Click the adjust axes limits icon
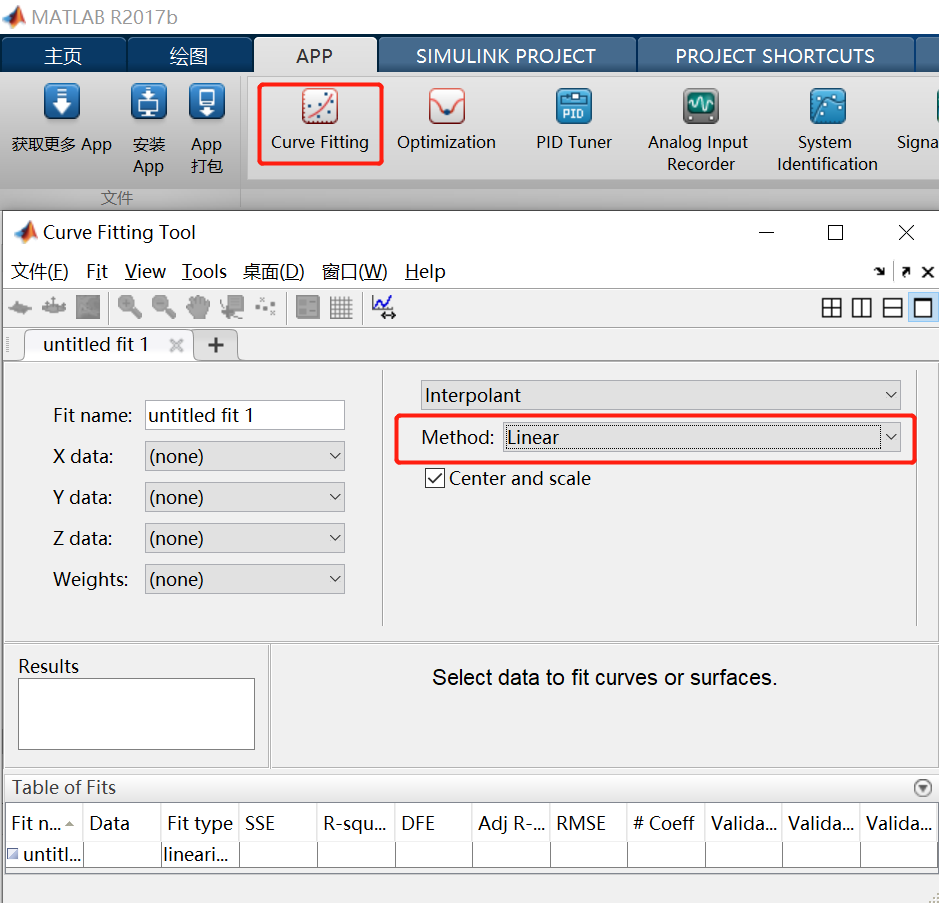Viewport: 939px width, 903px height. pyautogui.click(x=383, y=307)
